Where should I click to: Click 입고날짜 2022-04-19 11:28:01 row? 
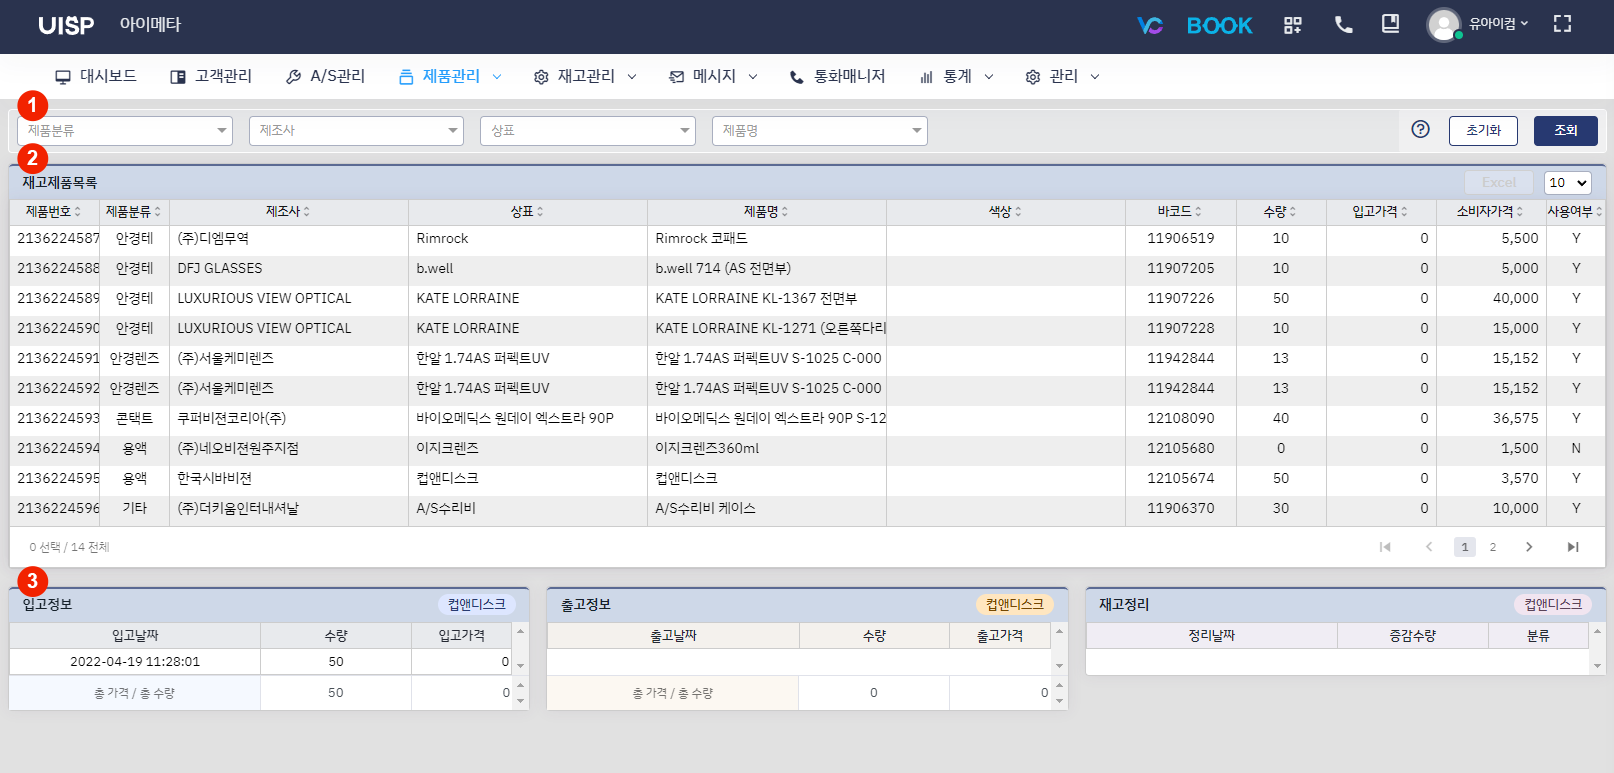[261, 662]
